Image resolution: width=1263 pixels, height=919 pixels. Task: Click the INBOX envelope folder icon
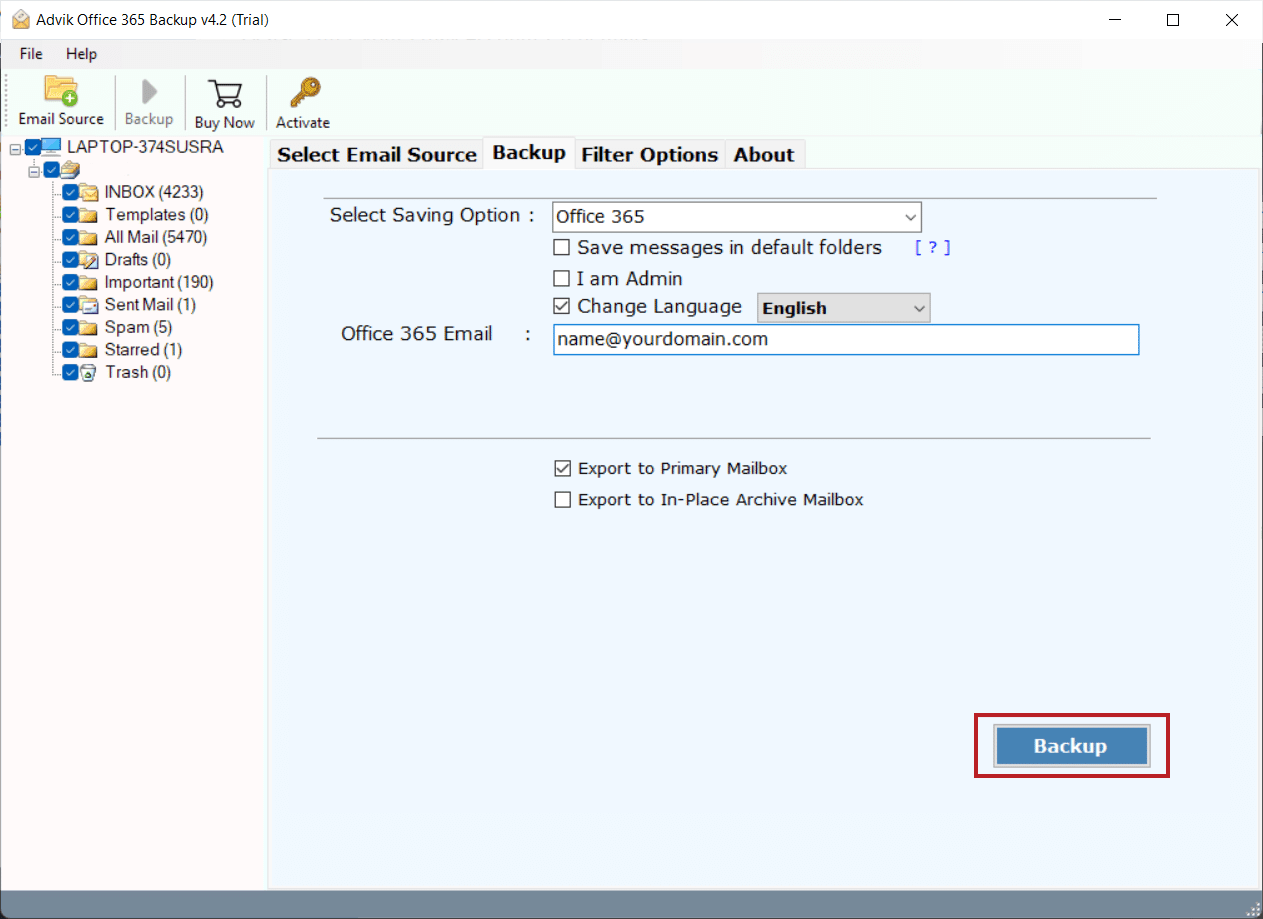pos(89,192)
